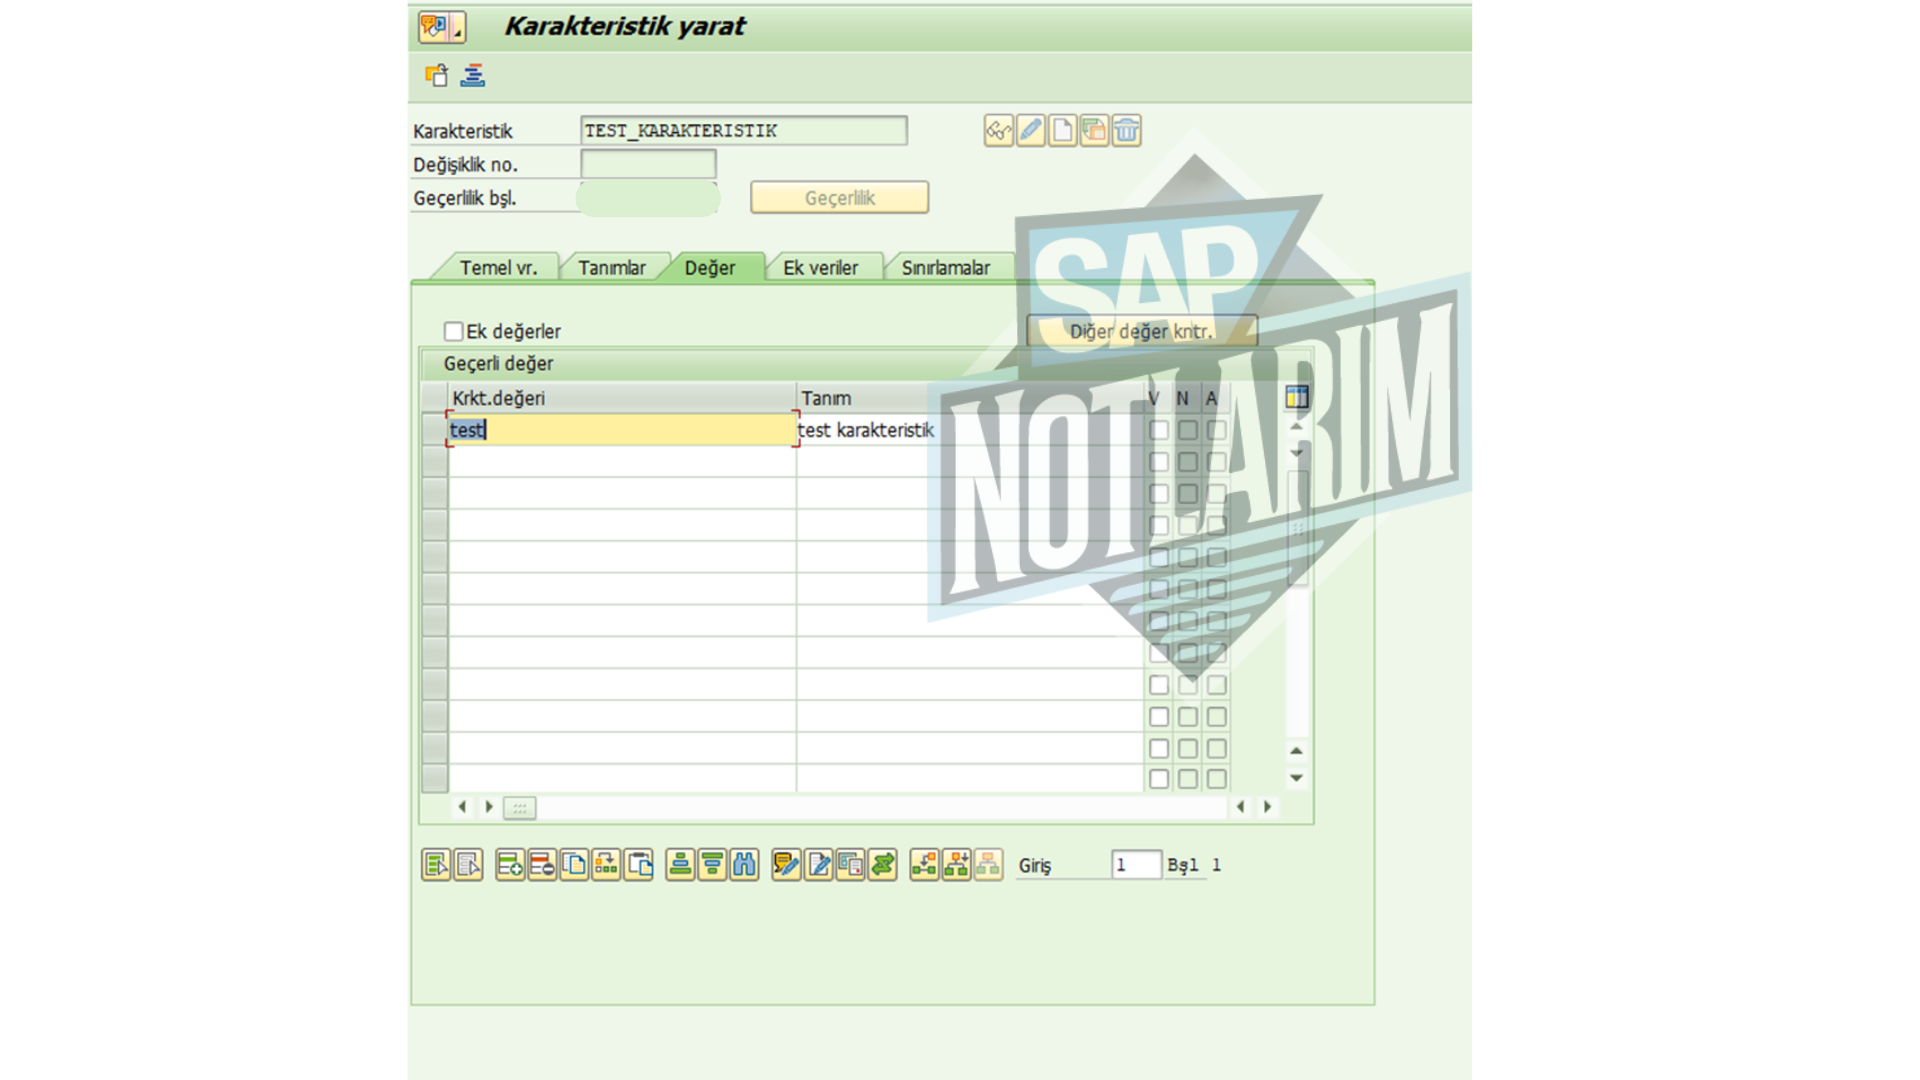Click the insert row icon with green plus
This screenshot has height=1080, width=1920.
click(x=510, y=865)
